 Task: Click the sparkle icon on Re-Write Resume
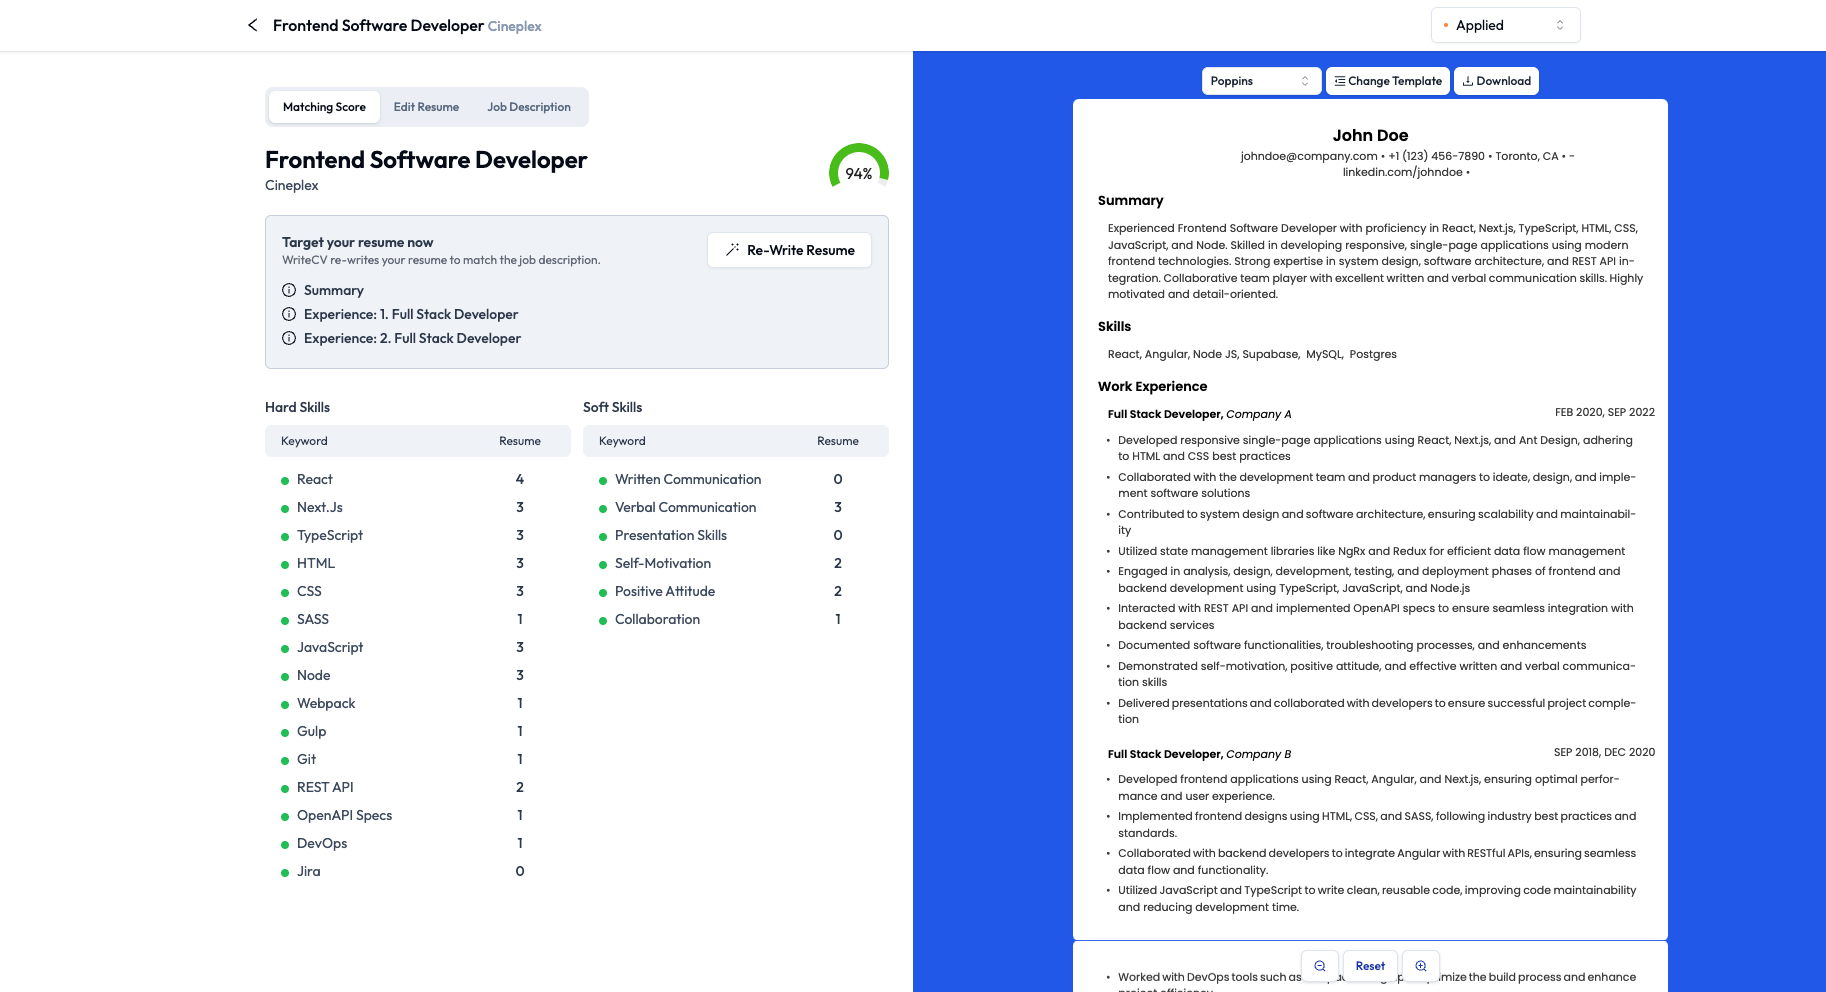(x=733, y=249)
